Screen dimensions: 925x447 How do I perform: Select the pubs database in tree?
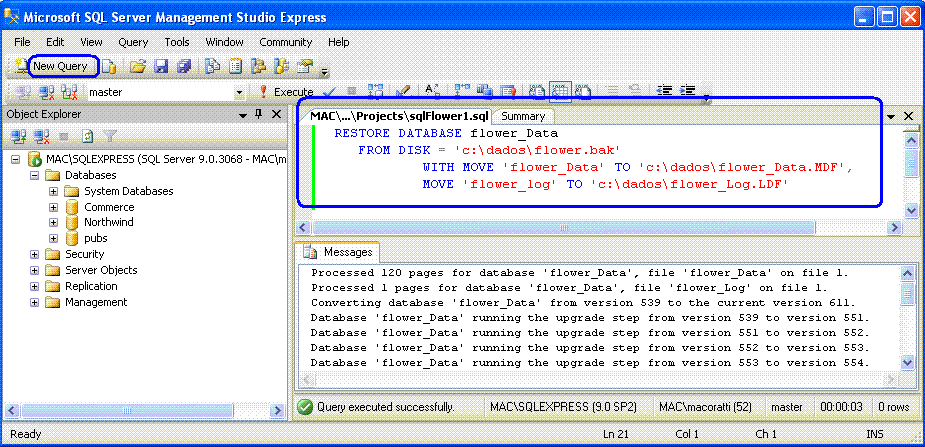click(95, 239)
